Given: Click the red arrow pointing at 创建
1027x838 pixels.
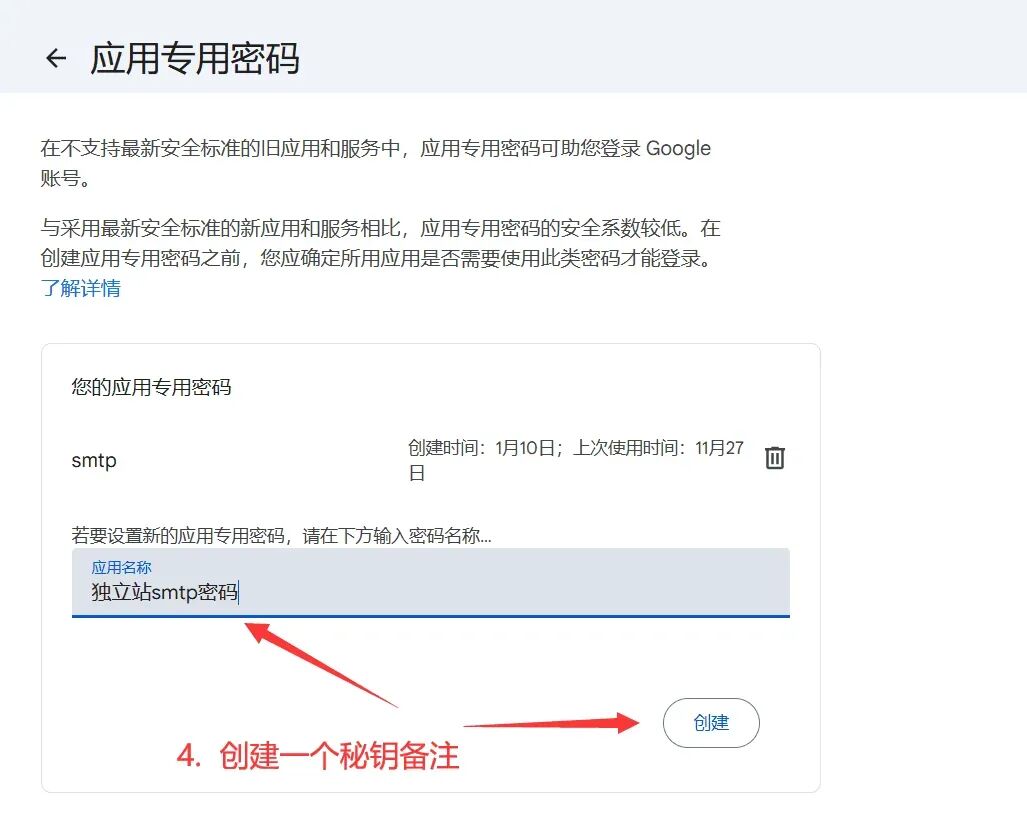Looking at the screenshot, I should 551,723.
